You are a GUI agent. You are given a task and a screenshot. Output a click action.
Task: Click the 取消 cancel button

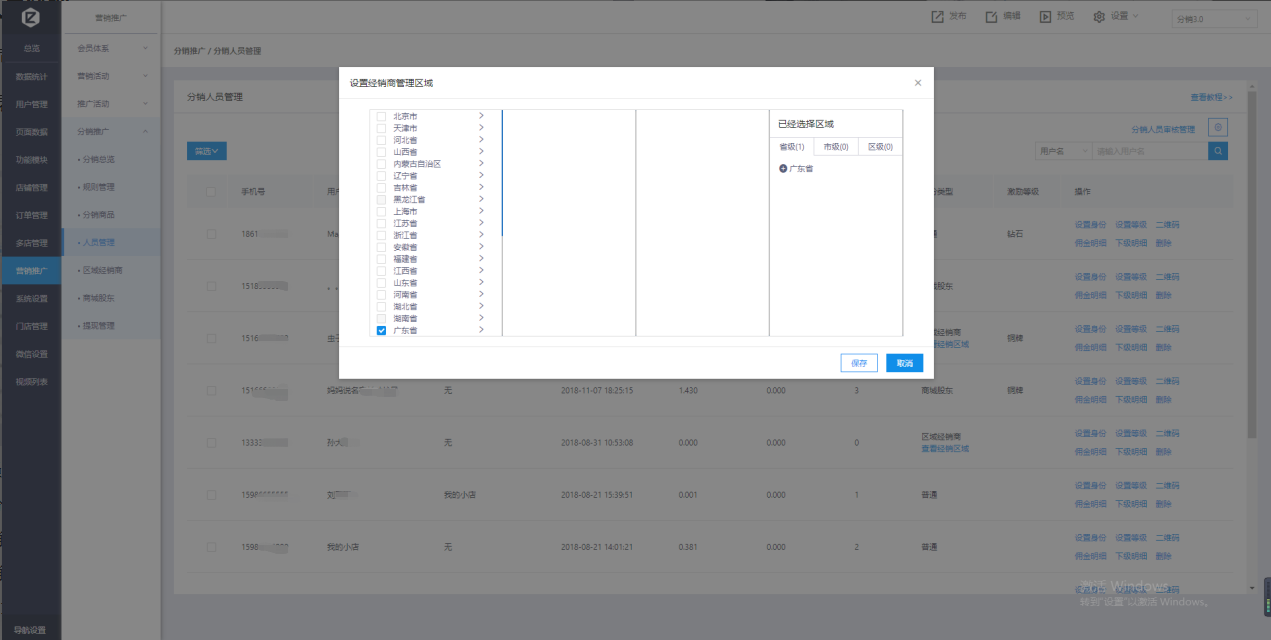click(904, 363)
